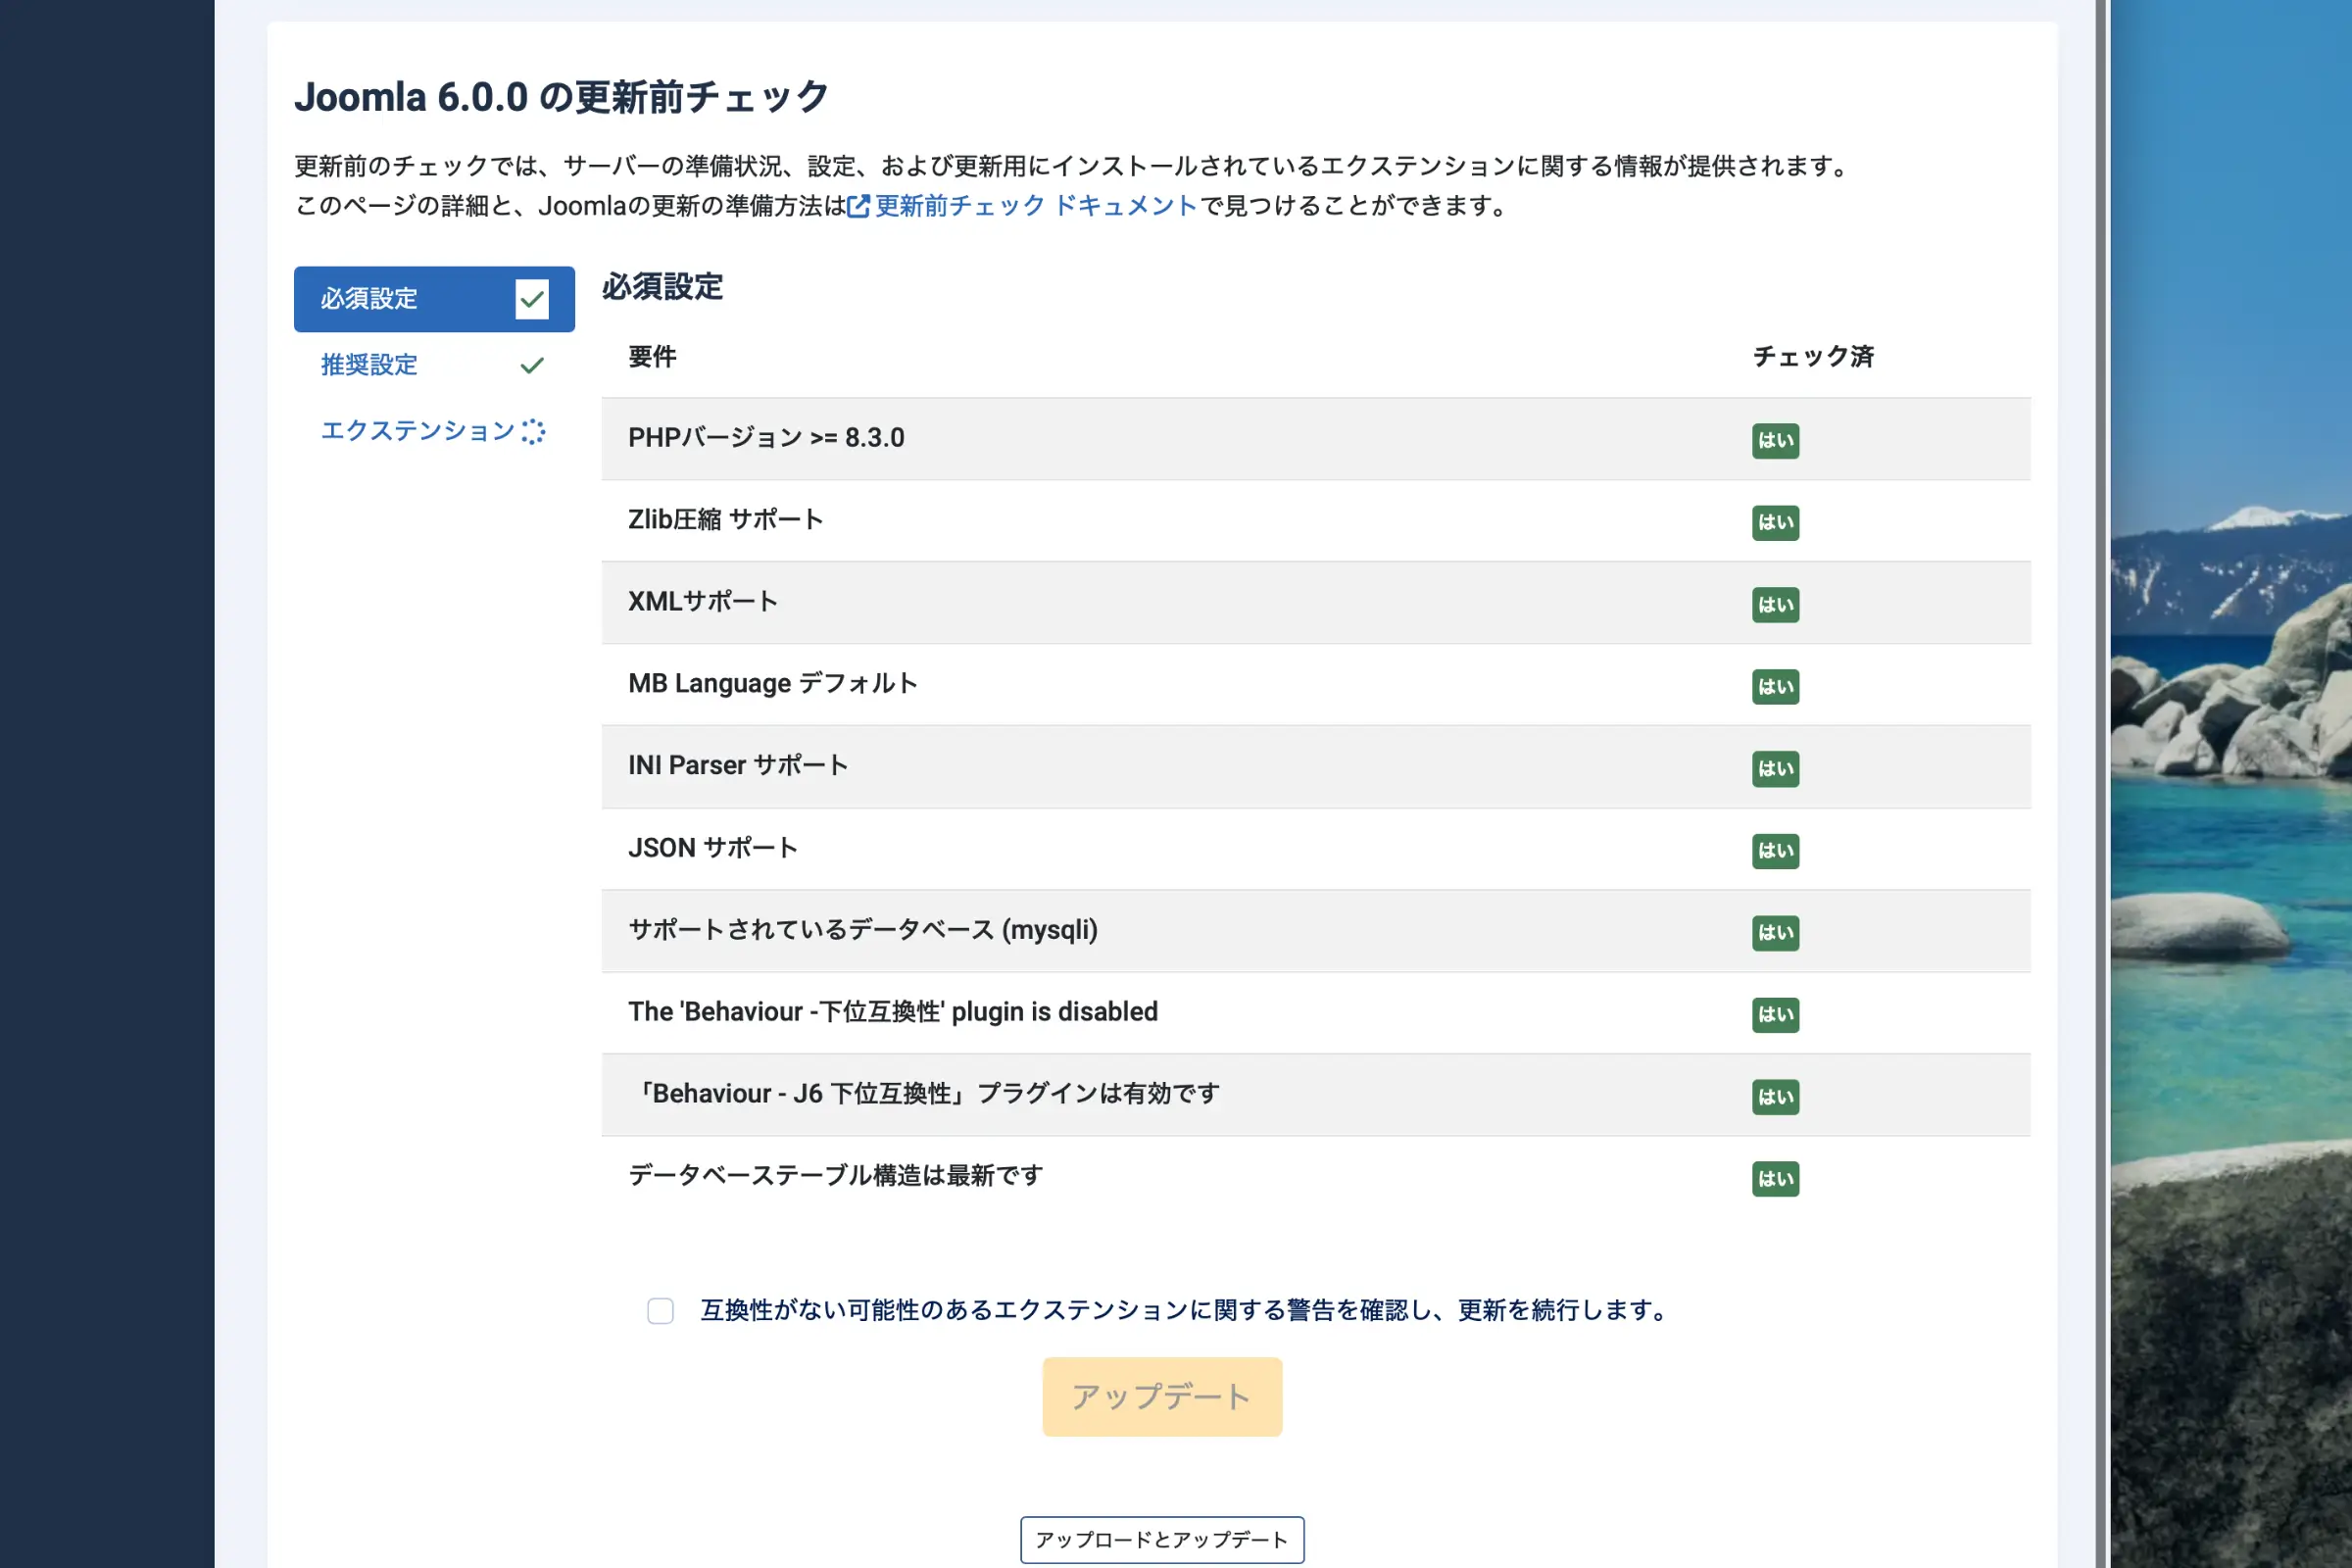Click はい badge for PHPバージョン row
Image resolution: width=2352 pixels, height=1568 pixels.
point(1775,440)
